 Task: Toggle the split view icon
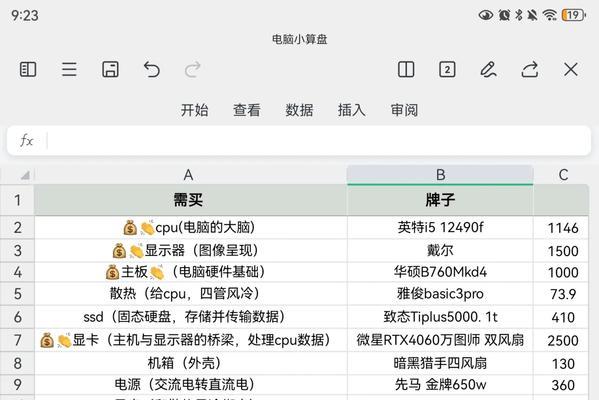tap(406, 70)
